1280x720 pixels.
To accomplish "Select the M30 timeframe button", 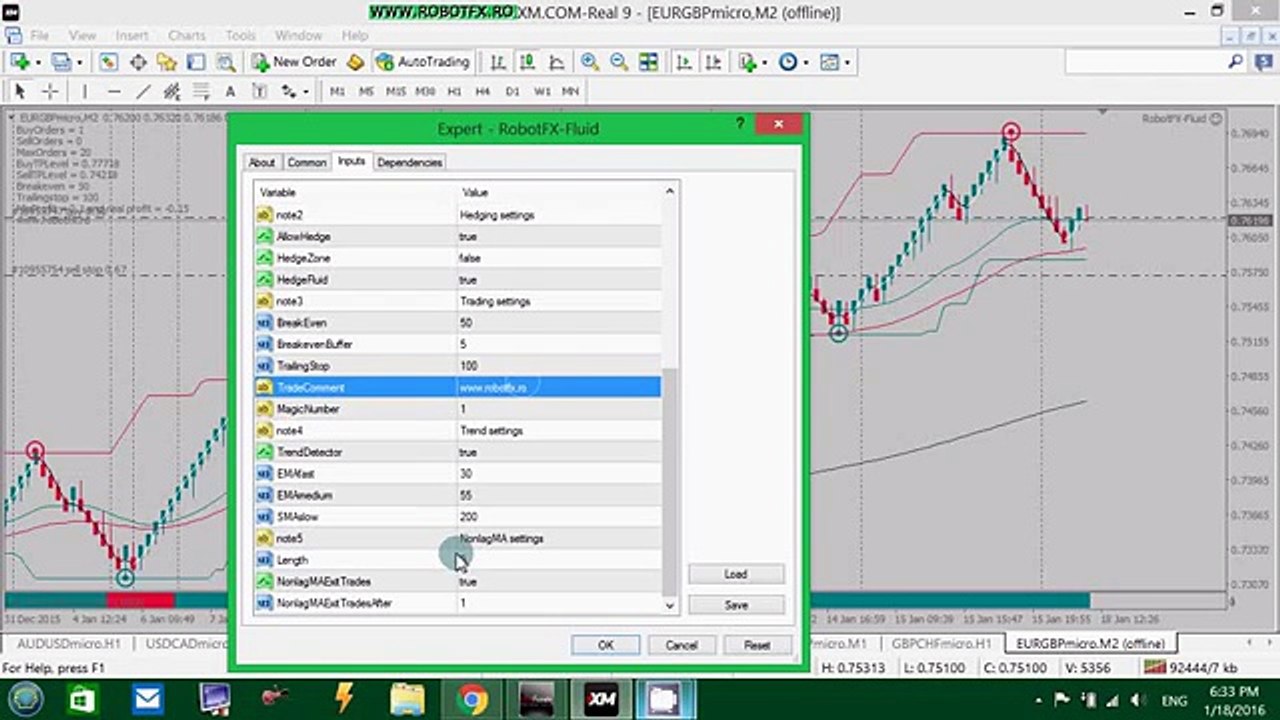I will pyautogui.click(x=425, y=91).
